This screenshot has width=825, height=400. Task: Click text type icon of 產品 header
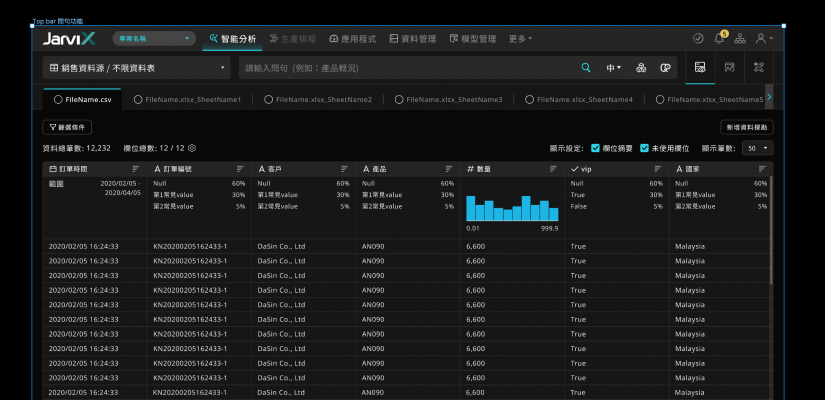coord(366,169)
